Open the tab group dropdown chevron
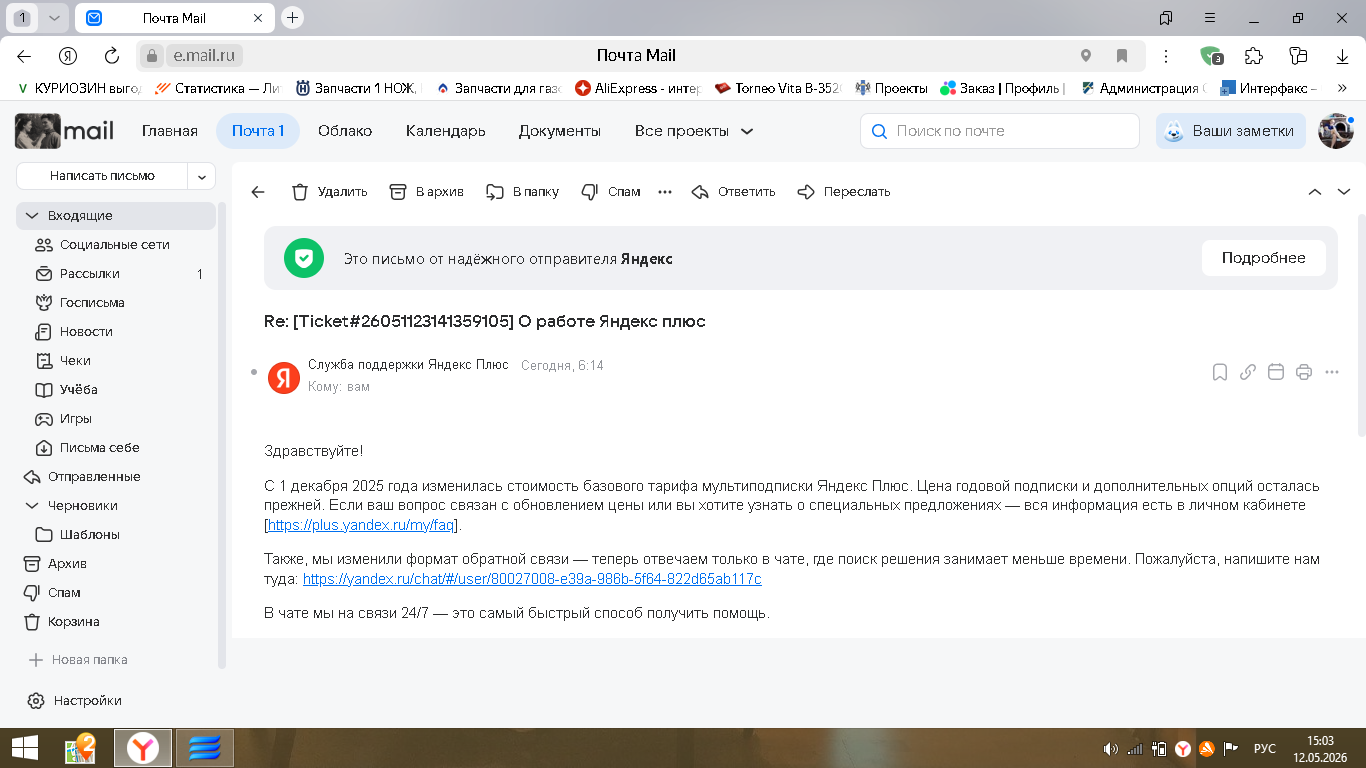The height and width of the screenshot is (768, 1366). 54,18
